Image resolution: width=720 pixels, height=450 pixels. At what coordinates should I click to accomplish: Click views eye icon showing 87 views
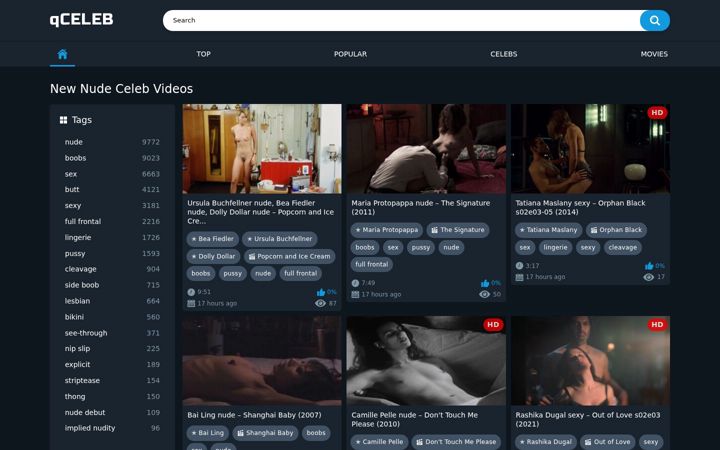[321, 303]
